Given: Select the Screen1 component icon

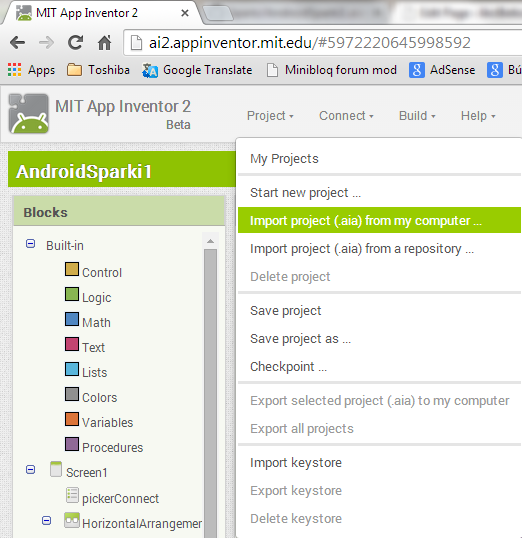Looking at the screenshot, I should pyautogui.click(x=56, y=469).
